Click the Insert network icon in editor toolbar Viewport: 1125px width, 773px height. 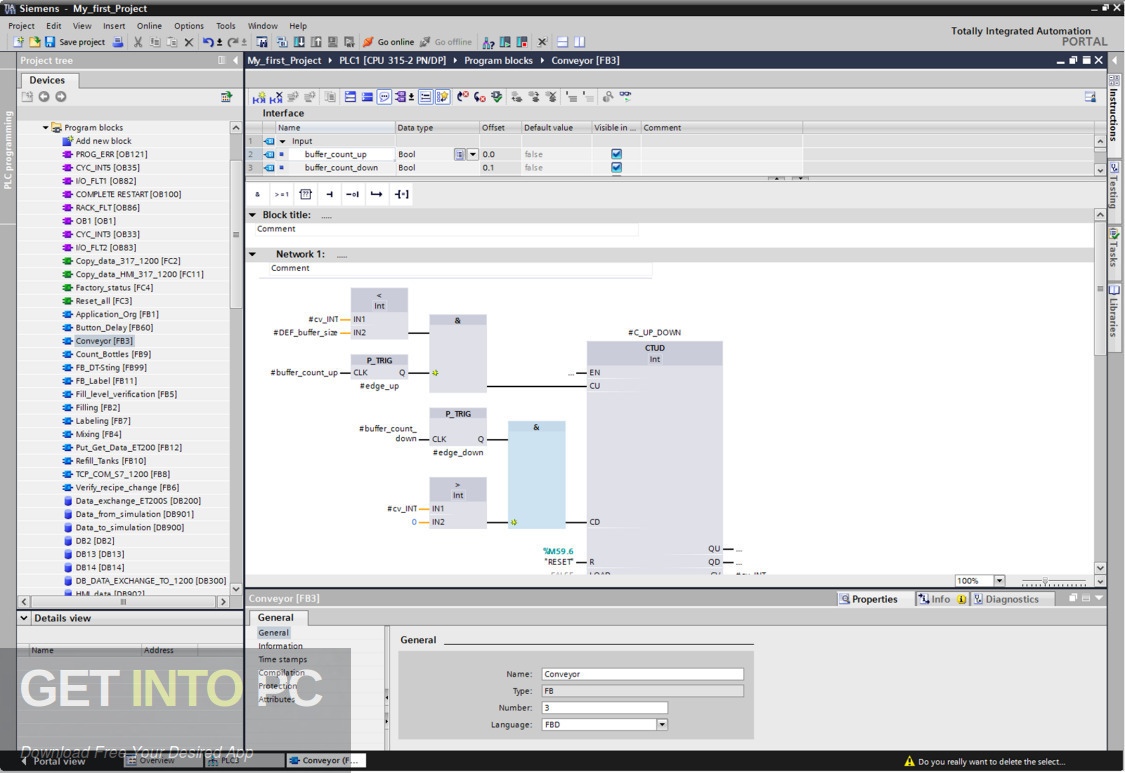point(259,96)
